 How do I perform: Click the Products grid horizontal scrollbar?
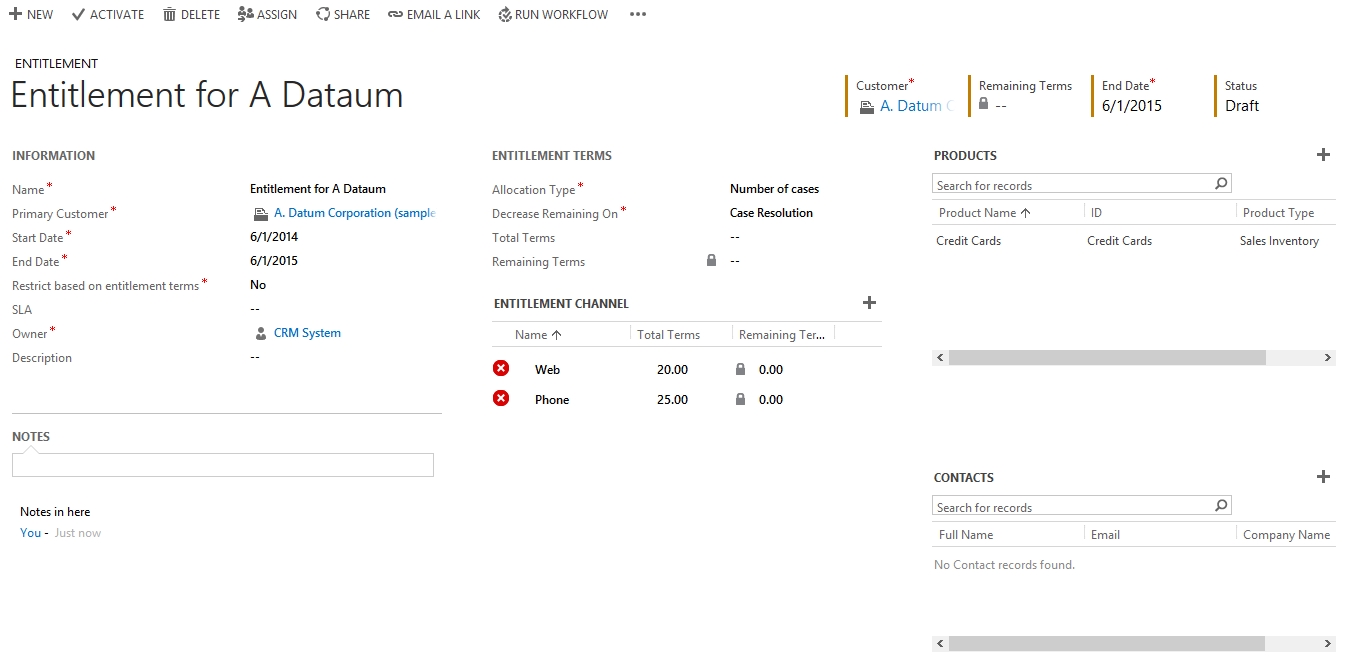tap(1106, 358)
